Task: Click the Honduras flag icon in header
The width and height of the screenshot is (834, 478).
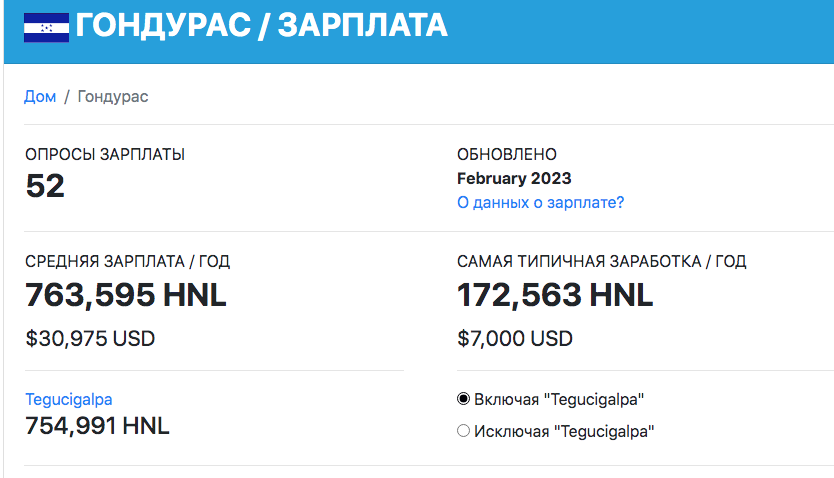Action: 46,28
